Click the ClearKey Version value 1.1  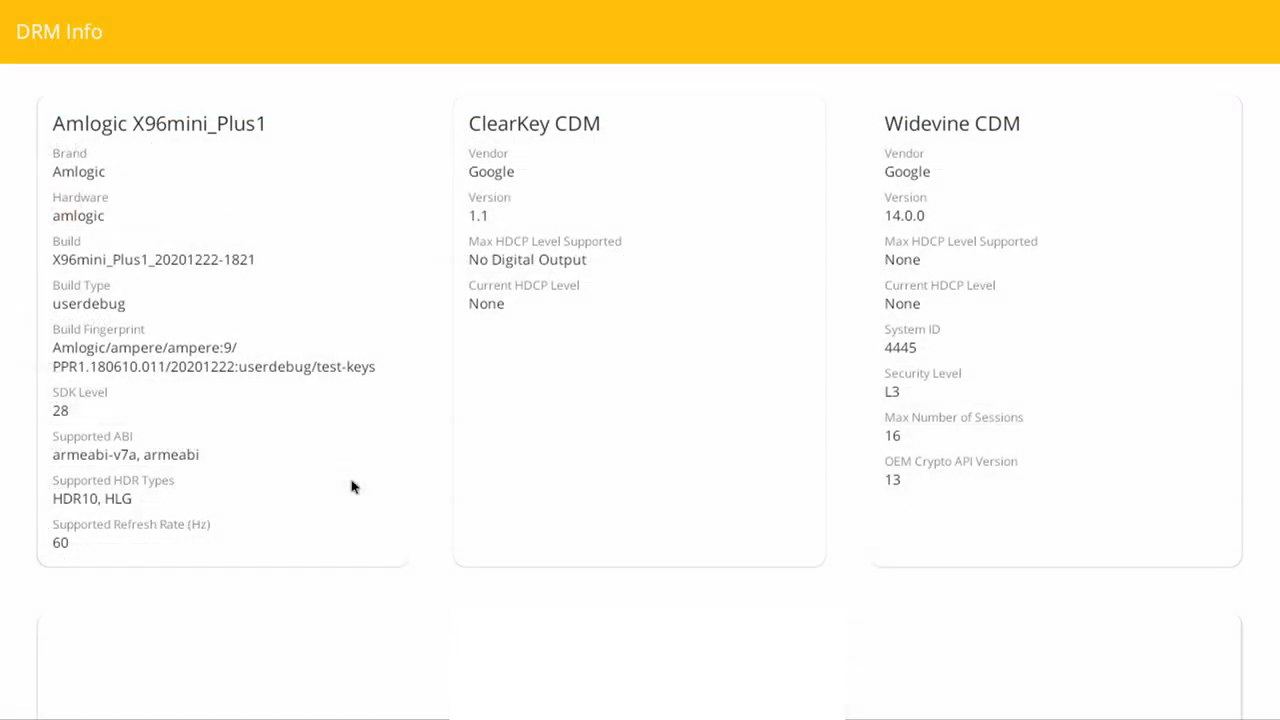click(x=478, y=216)
